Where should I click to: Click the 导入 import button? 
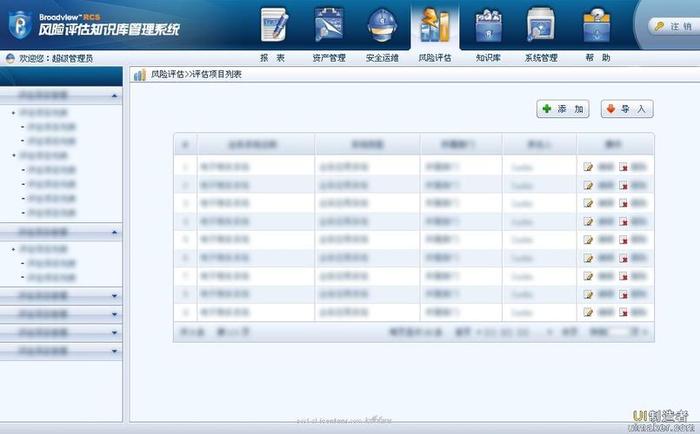point(627,109)
